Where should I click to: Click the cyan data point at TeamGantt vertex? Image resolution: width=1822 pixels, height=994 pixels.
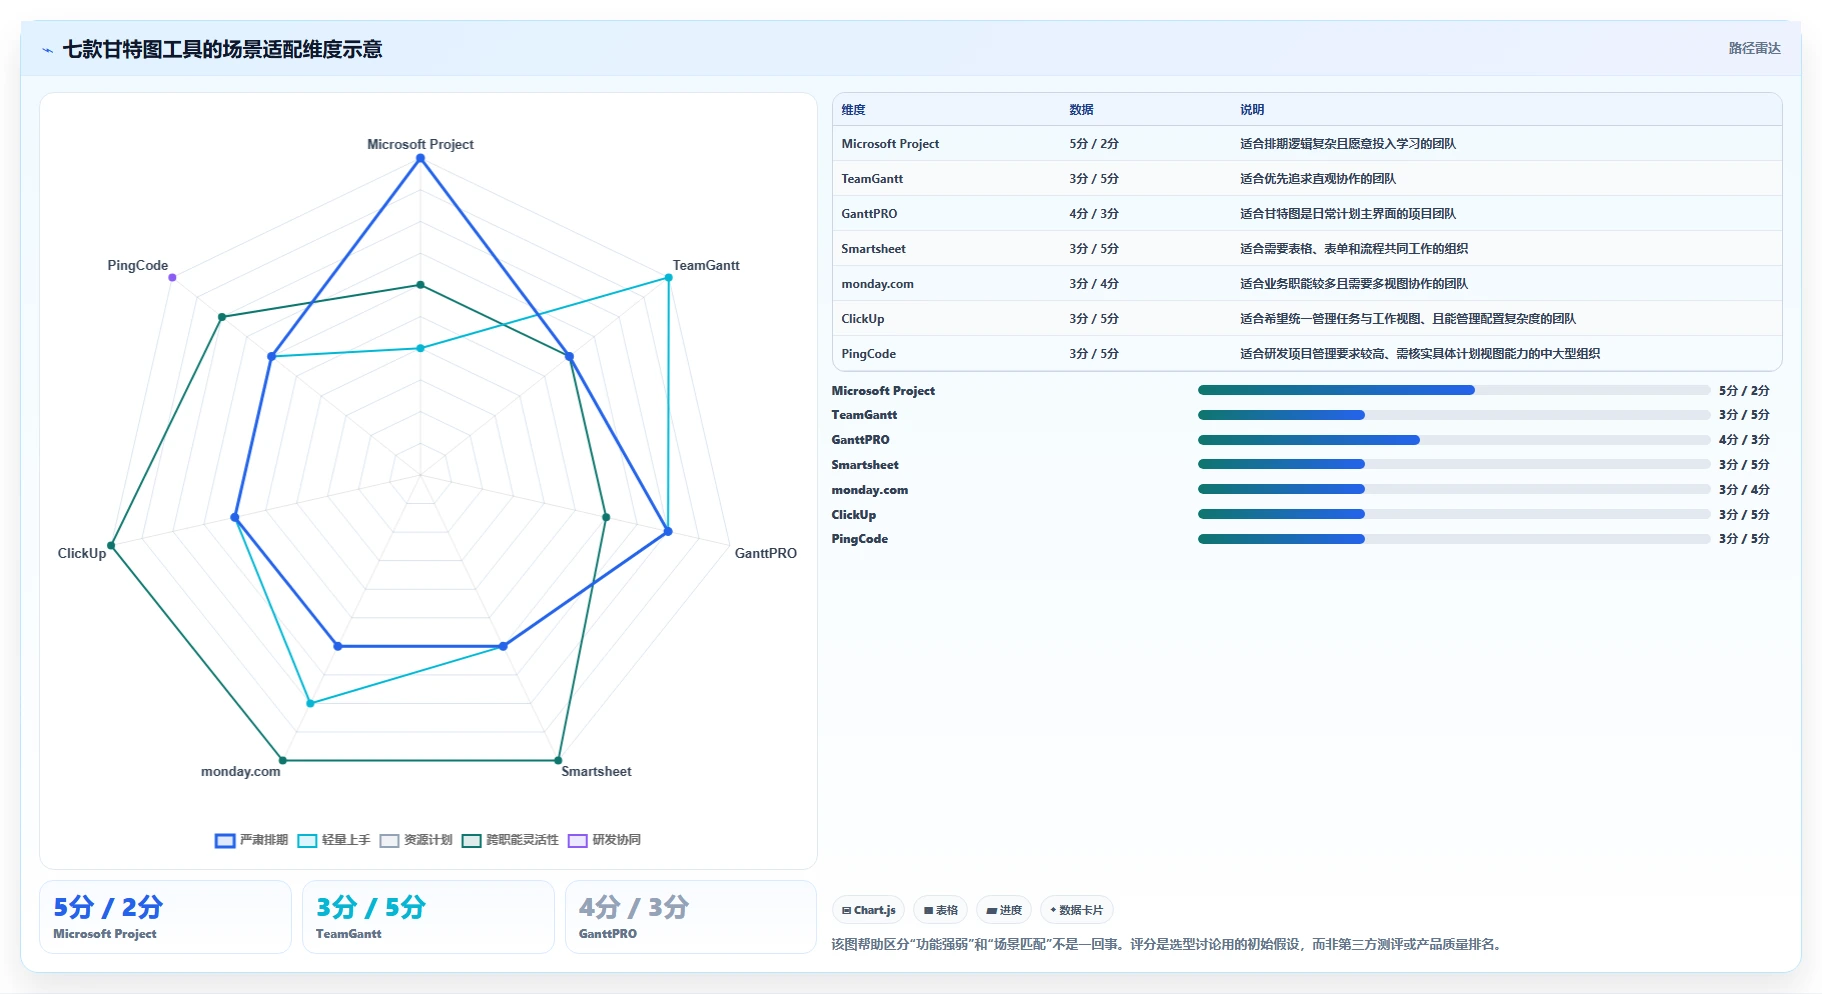point(669,277)
